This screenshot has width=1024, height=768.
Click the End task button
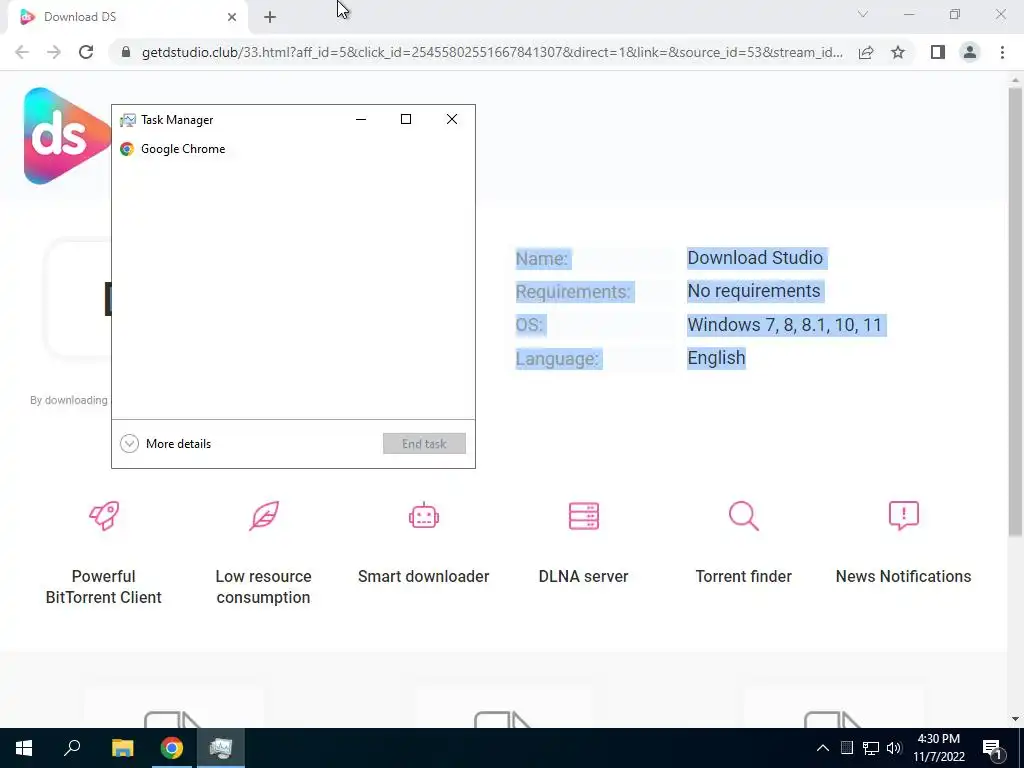pos(424,443)
